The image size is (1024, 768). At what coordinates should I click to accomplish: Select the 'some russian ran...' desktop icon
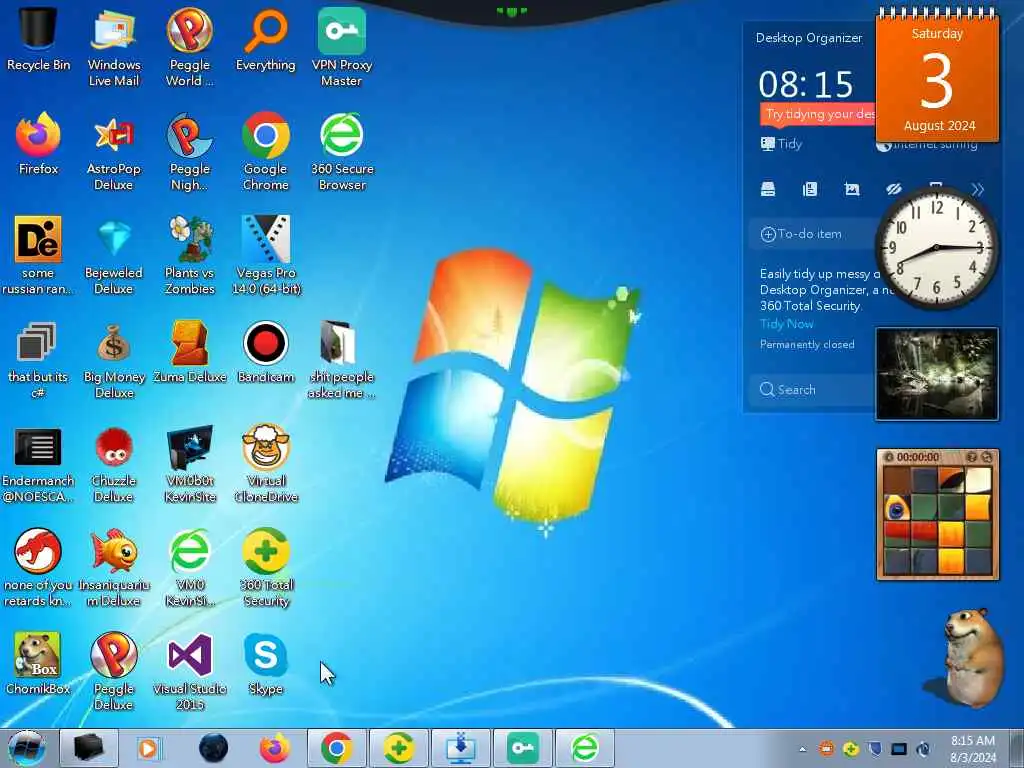[38, 255]
